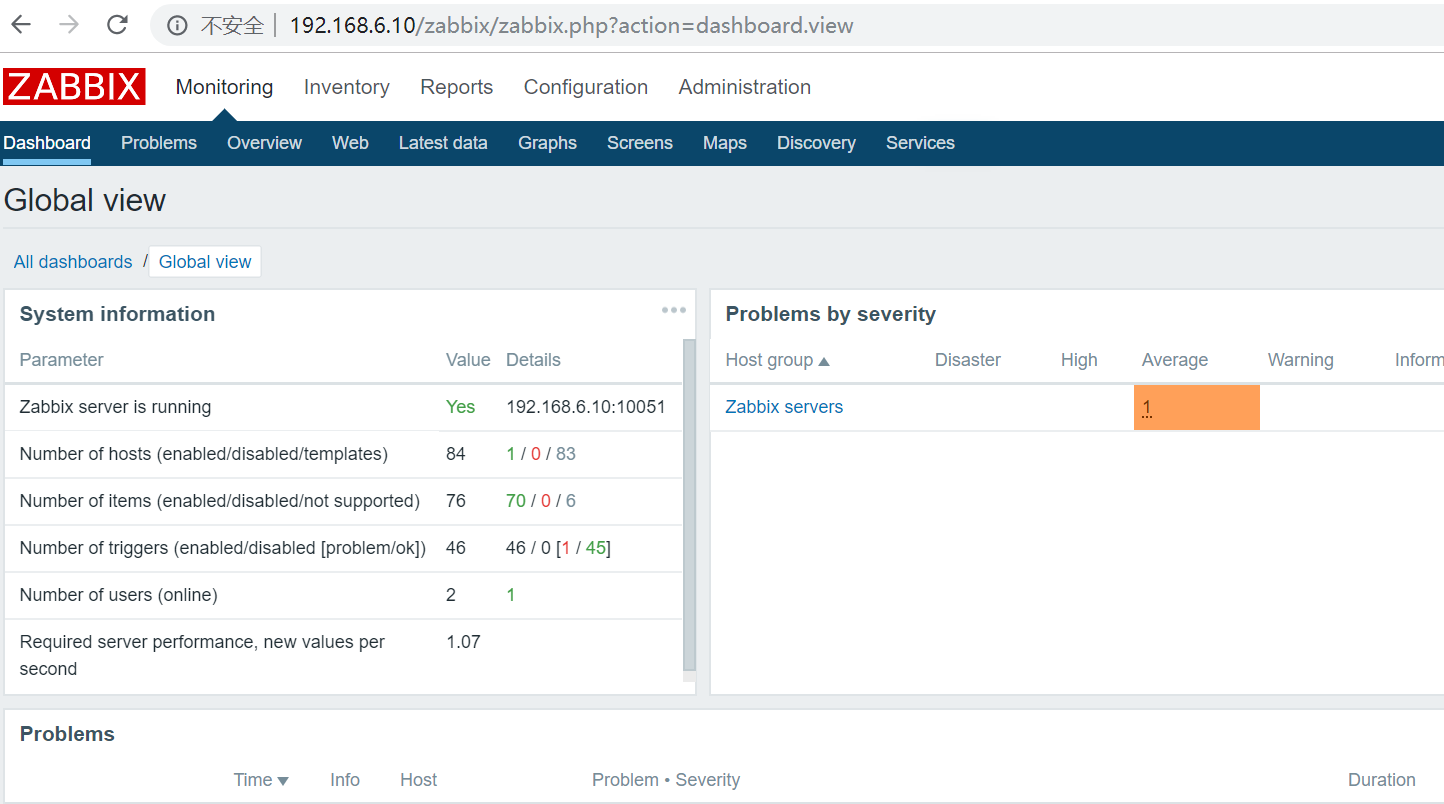
Task: Click the '76' items value
Action: point(456,501)
